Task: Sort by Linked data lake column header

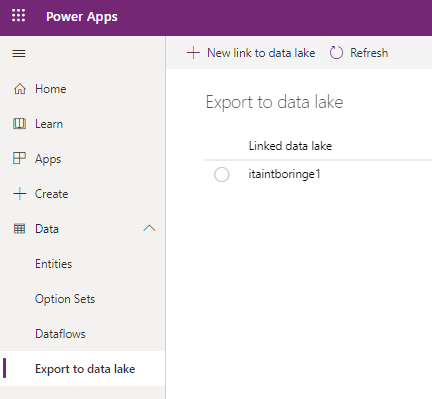Action: tap(290, 146)
